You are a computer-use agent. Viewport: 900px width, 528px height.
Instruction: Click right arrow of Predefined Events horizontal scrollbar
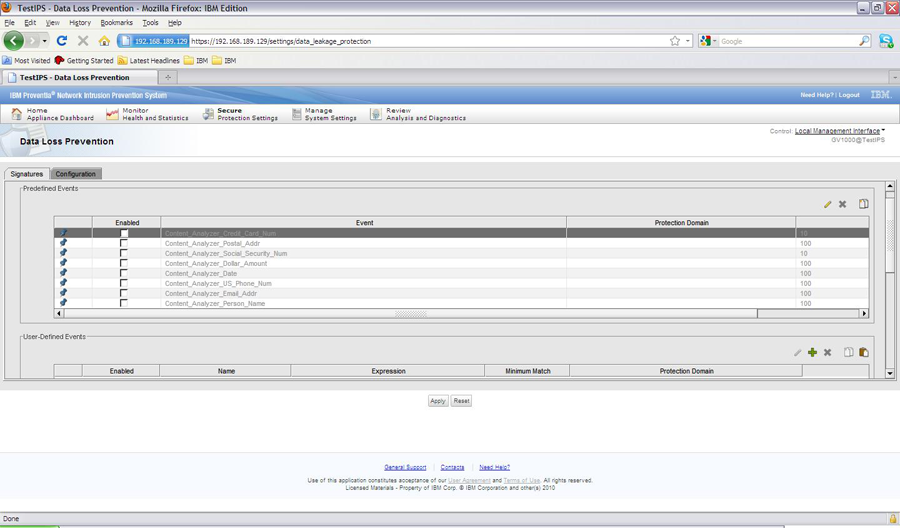(864, 313)
